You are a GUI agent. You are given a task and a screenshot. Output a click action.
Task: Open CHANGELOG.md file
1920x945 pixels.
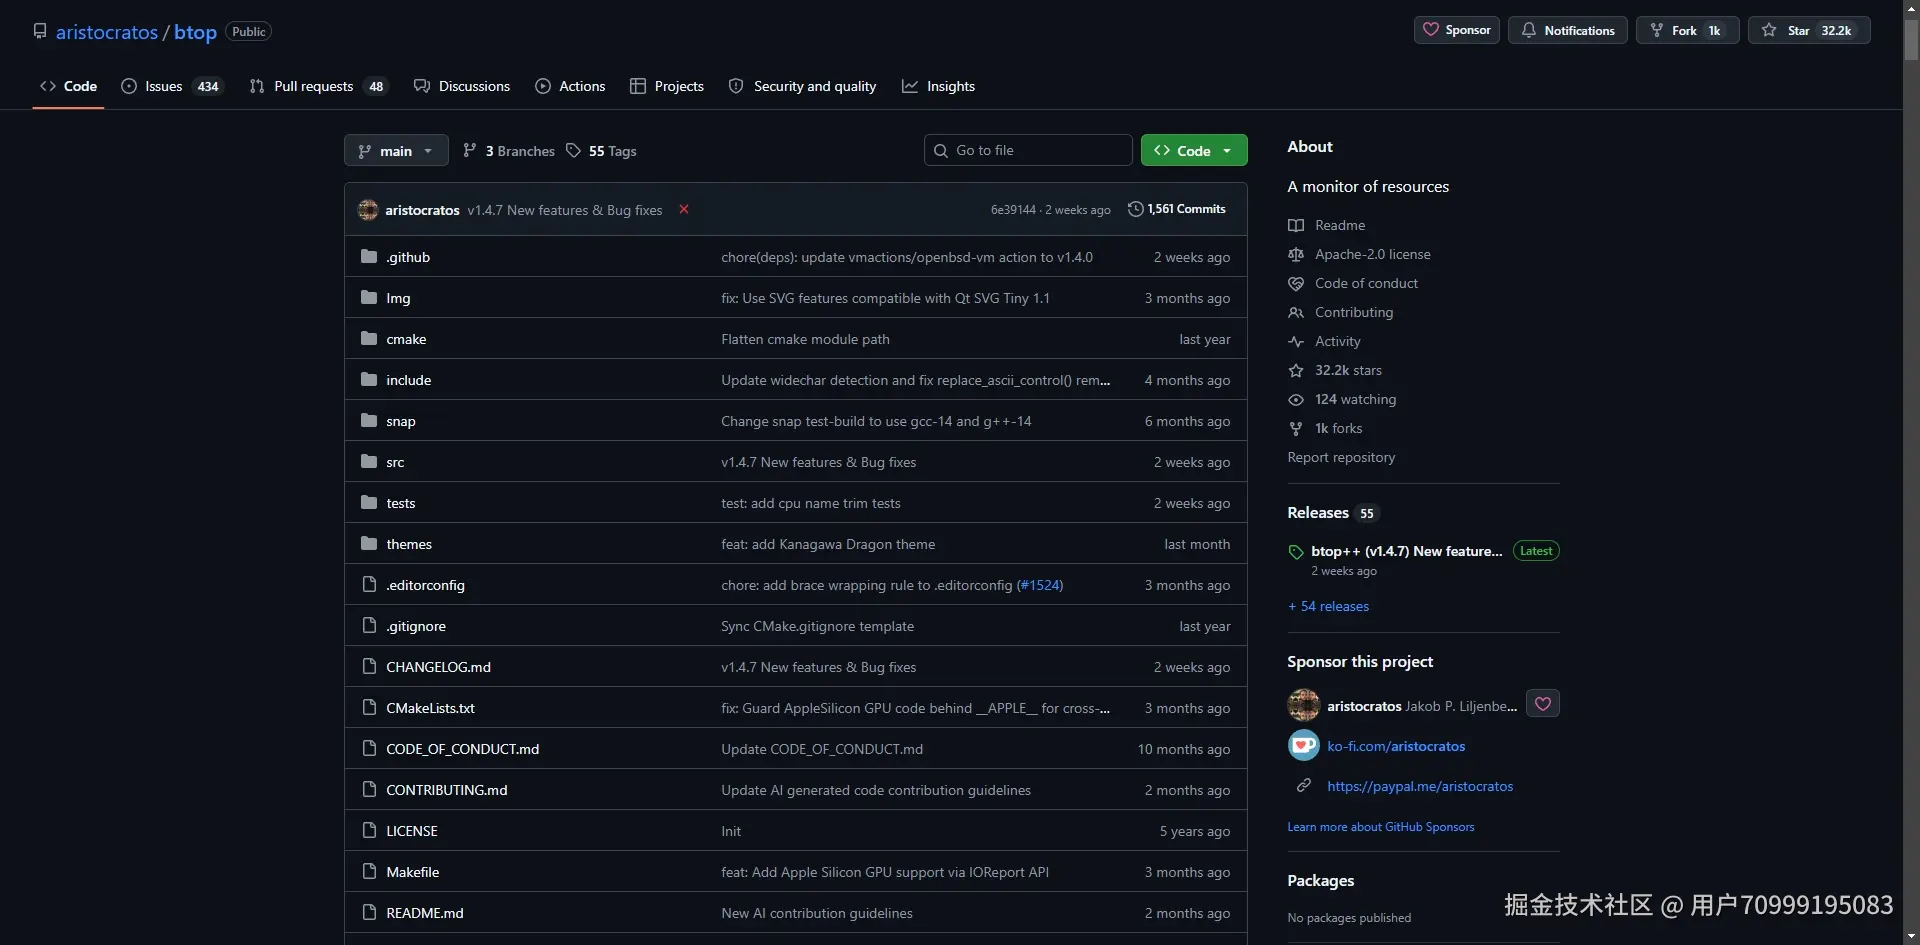tap(438, 667)
